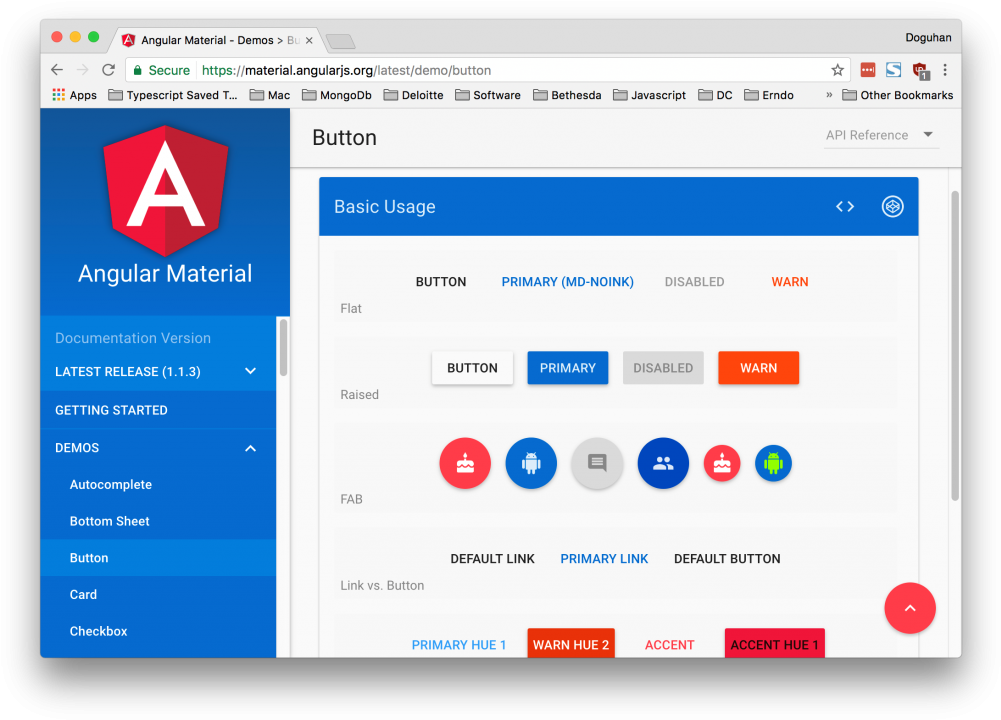This screenshot has height=720, width=1001.
Task: Click the flat BUTTON button
Action: coord(440,281)
